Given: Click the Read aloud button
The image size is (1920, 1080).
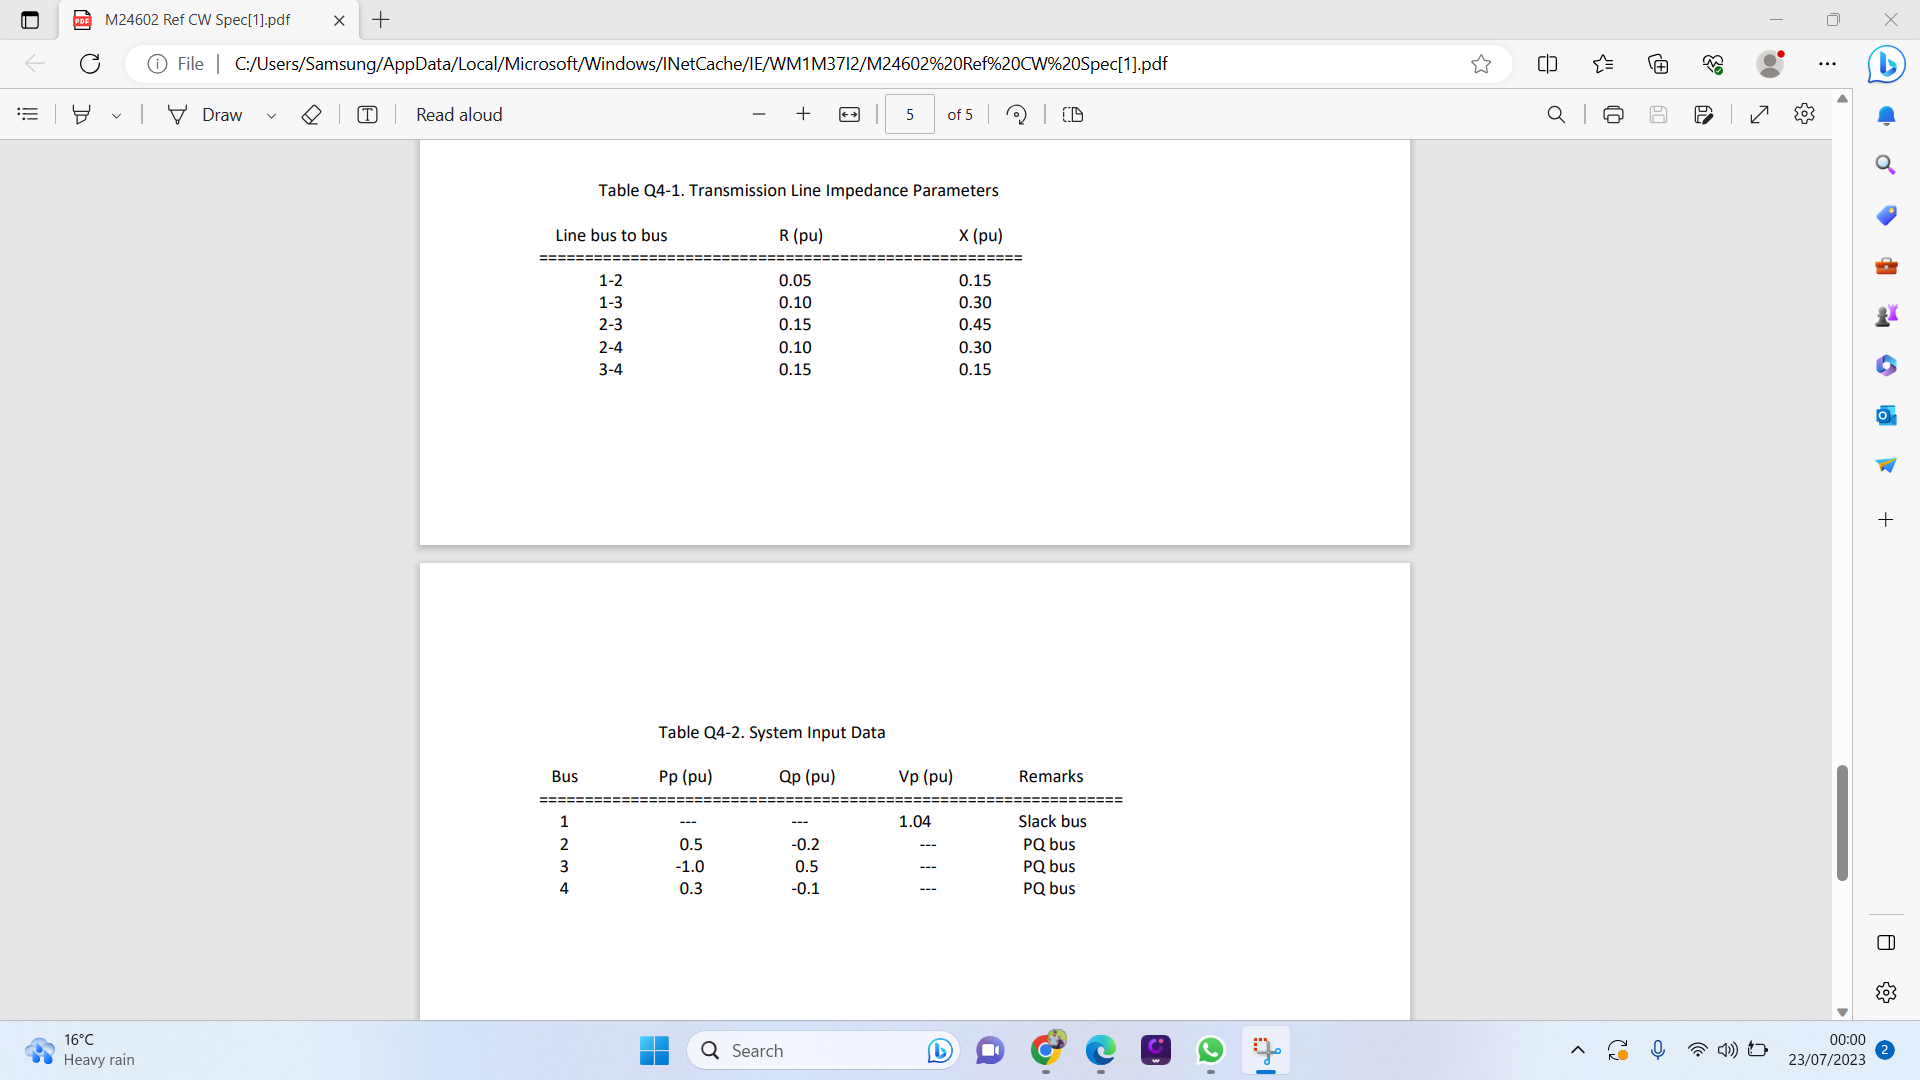Looking at the screenshot, I should tap(459, 115).
